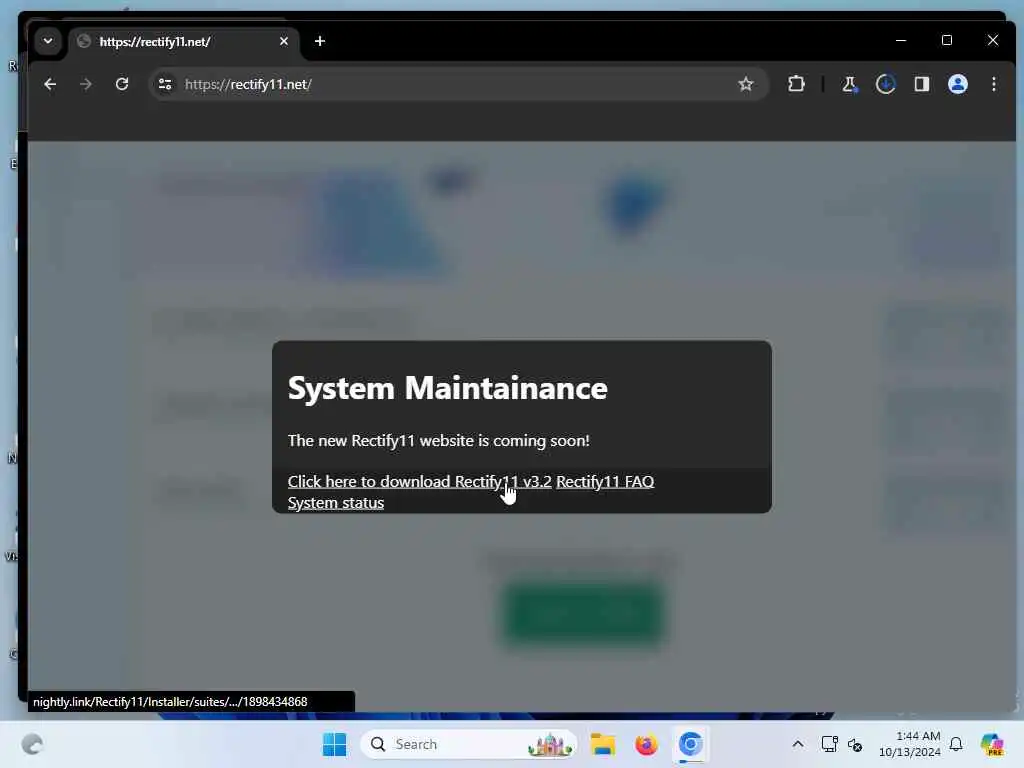Close the browser window
The image size is (1024, 768).
(x=993, y=40)
